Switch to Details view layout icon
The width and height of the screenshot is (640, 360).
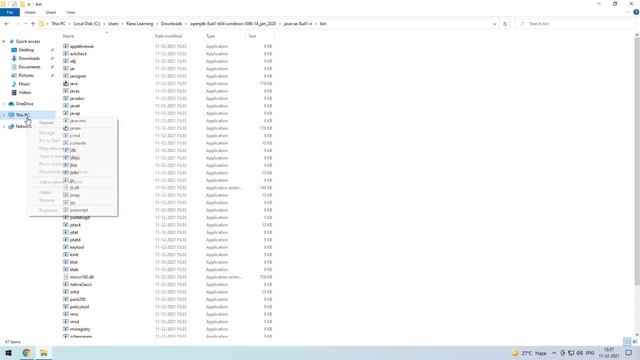(x=627, y=342)
